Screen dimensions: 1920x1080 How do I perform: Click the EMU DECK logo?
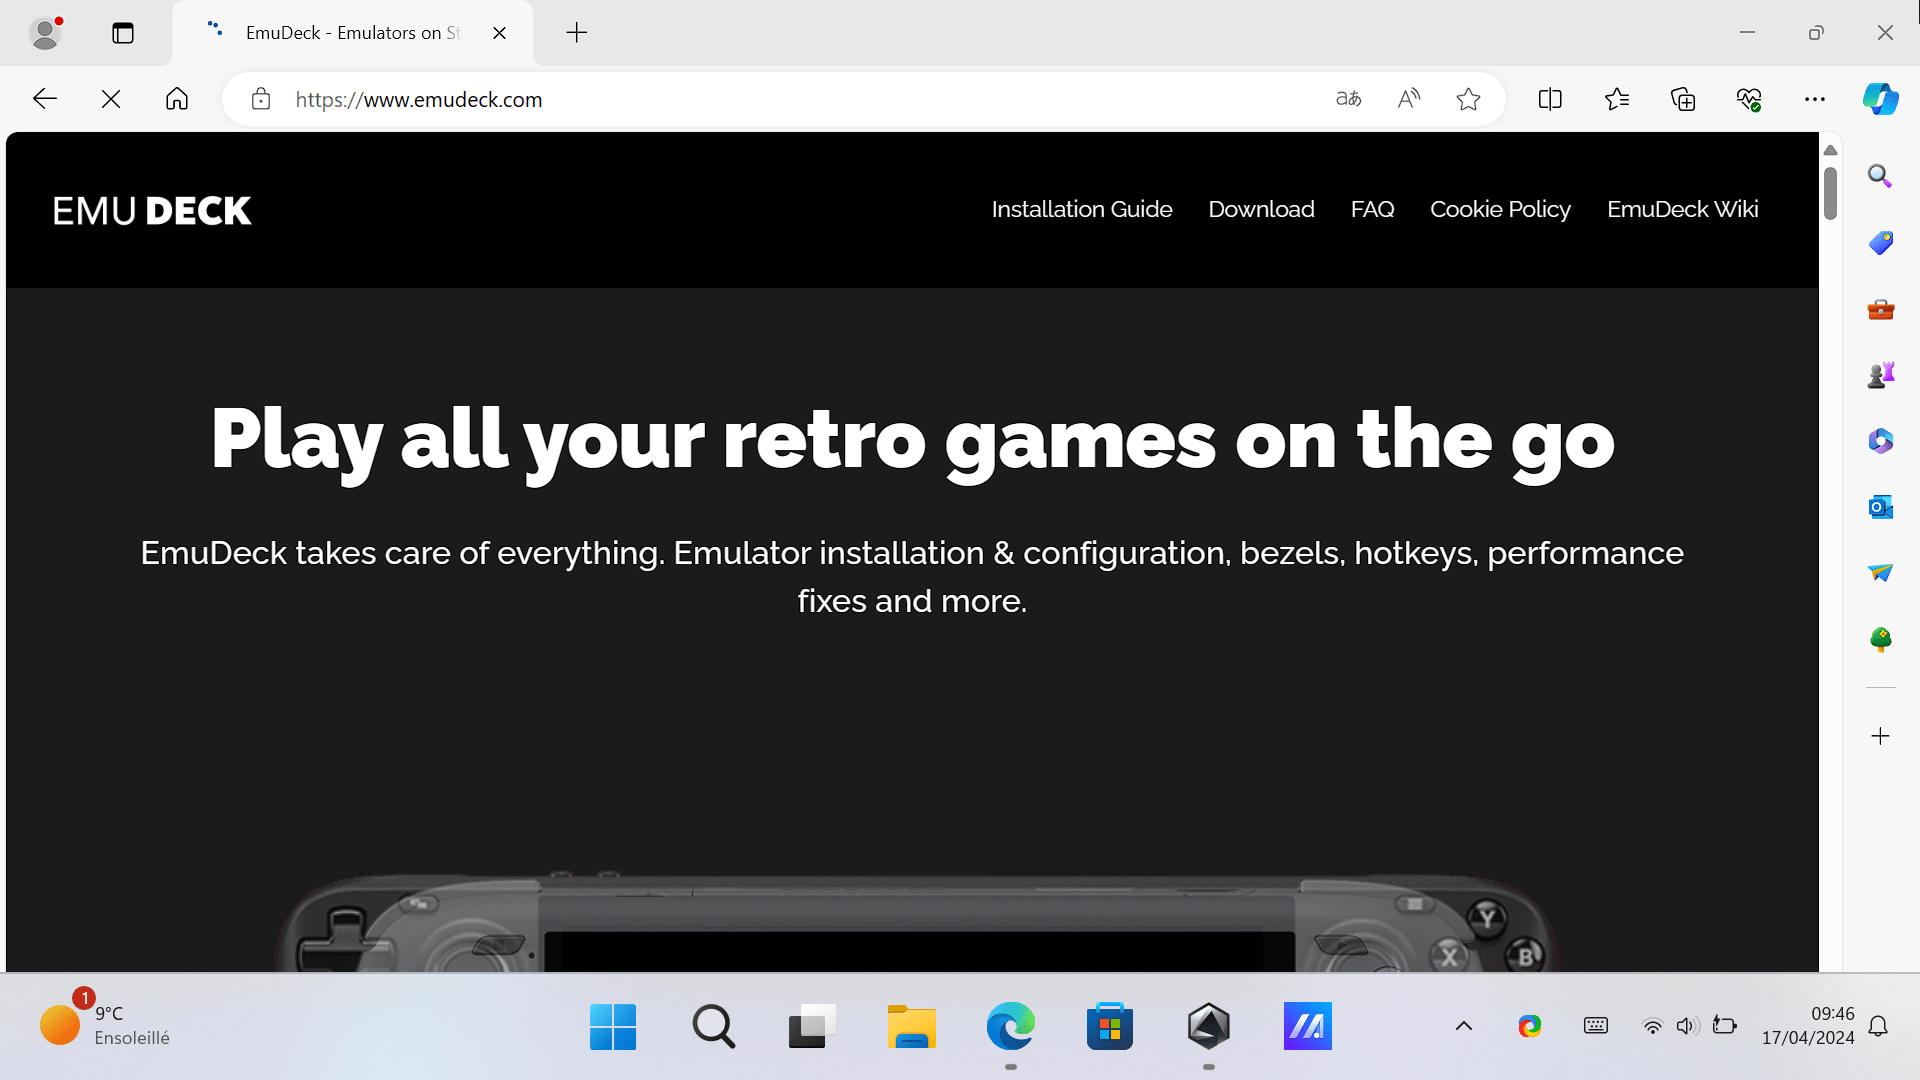click(152, 211)
